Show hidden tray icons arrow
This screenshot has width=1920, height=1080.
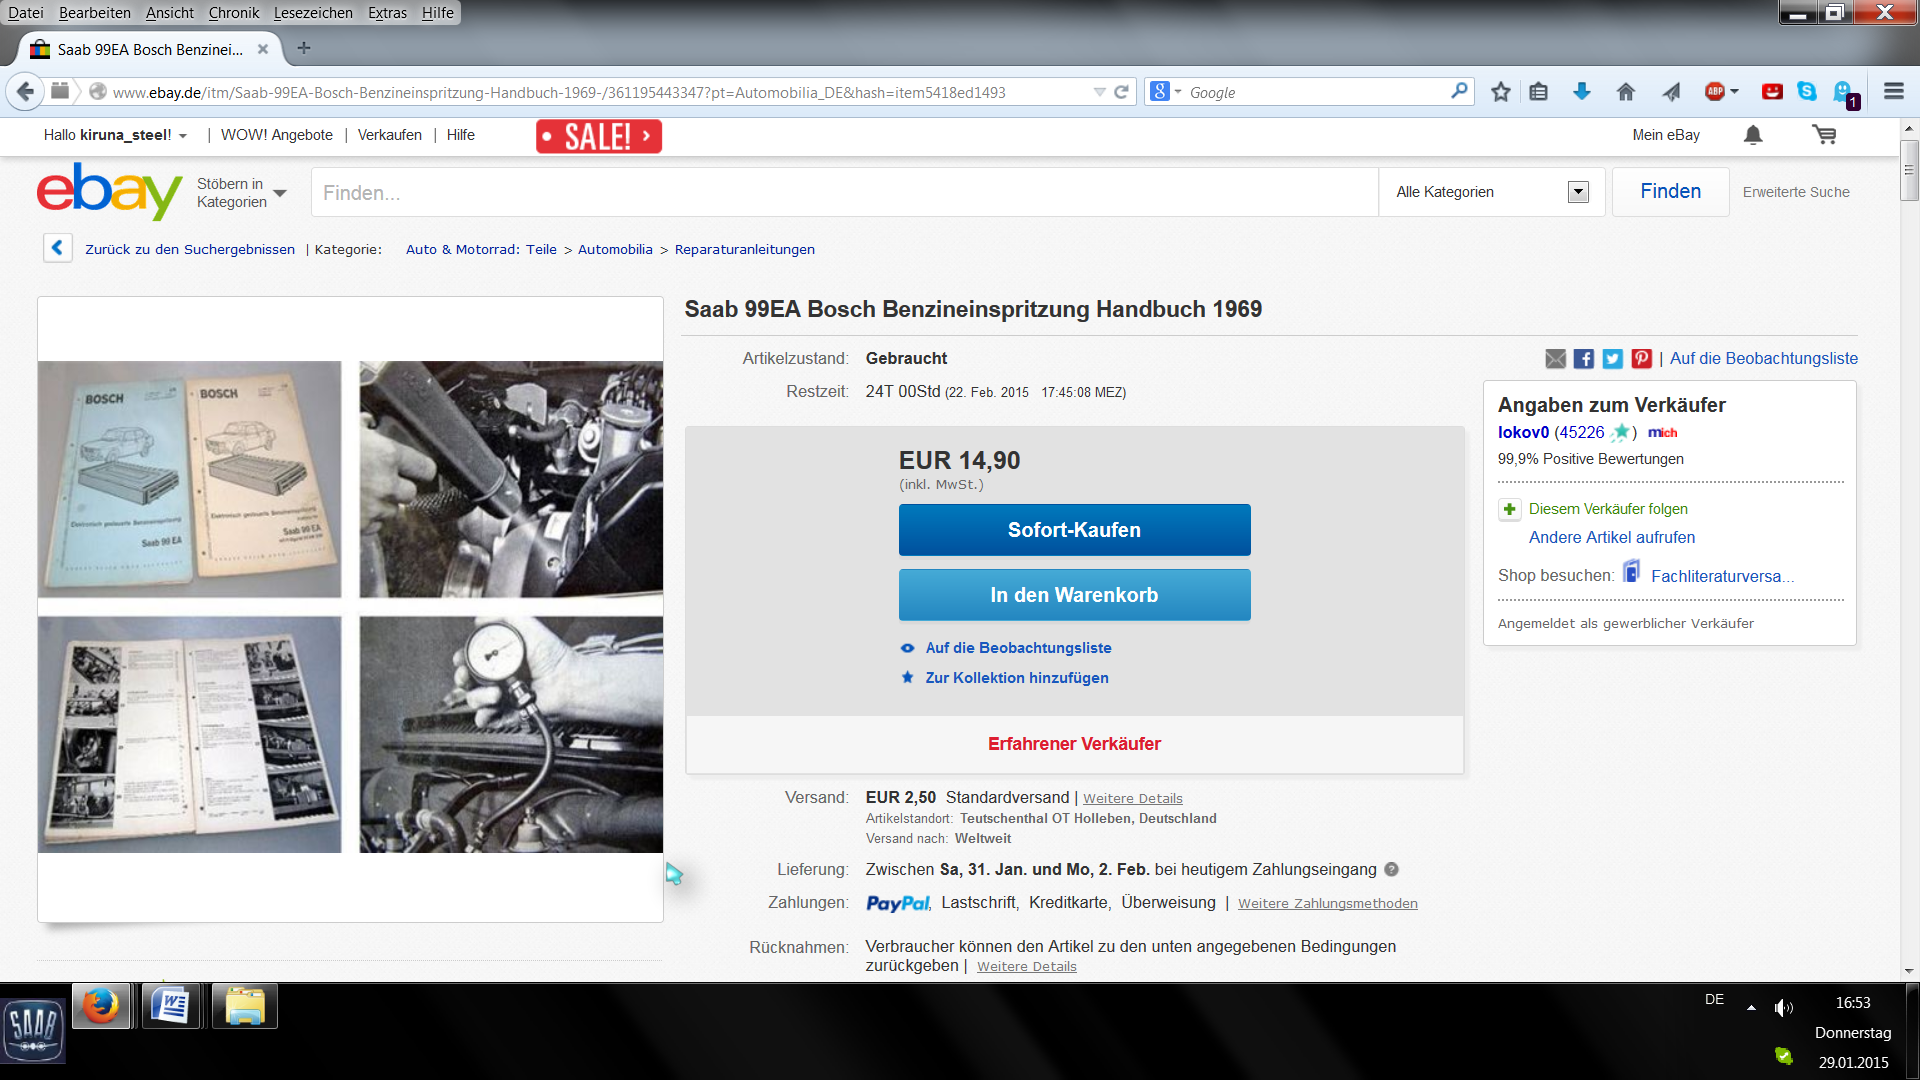[x=1751, y=1007]
